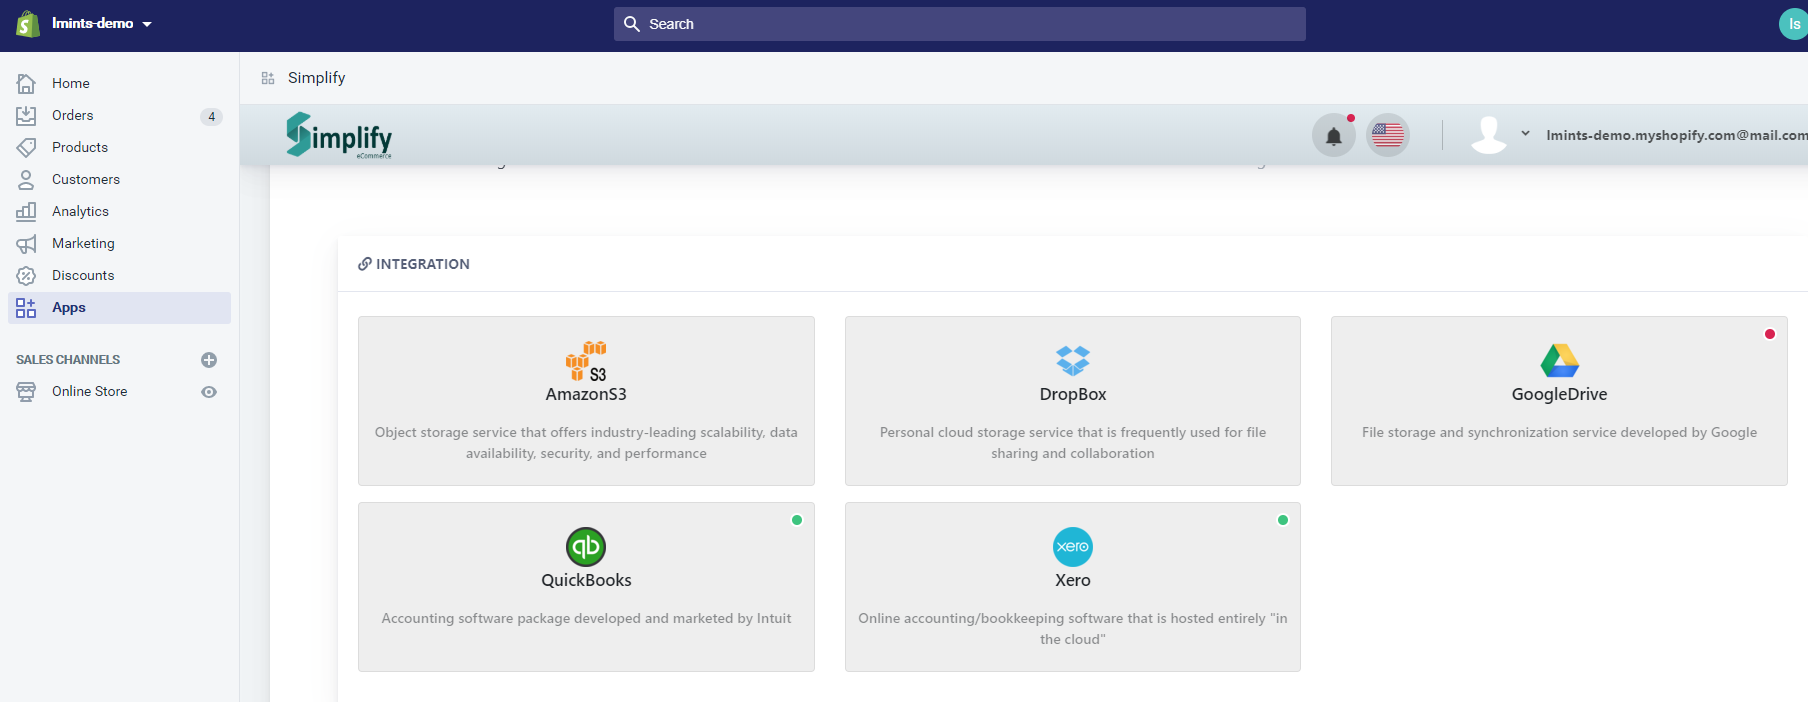
Task: Click the AmazonS3 logo
Action: click(x=586, y=361)
